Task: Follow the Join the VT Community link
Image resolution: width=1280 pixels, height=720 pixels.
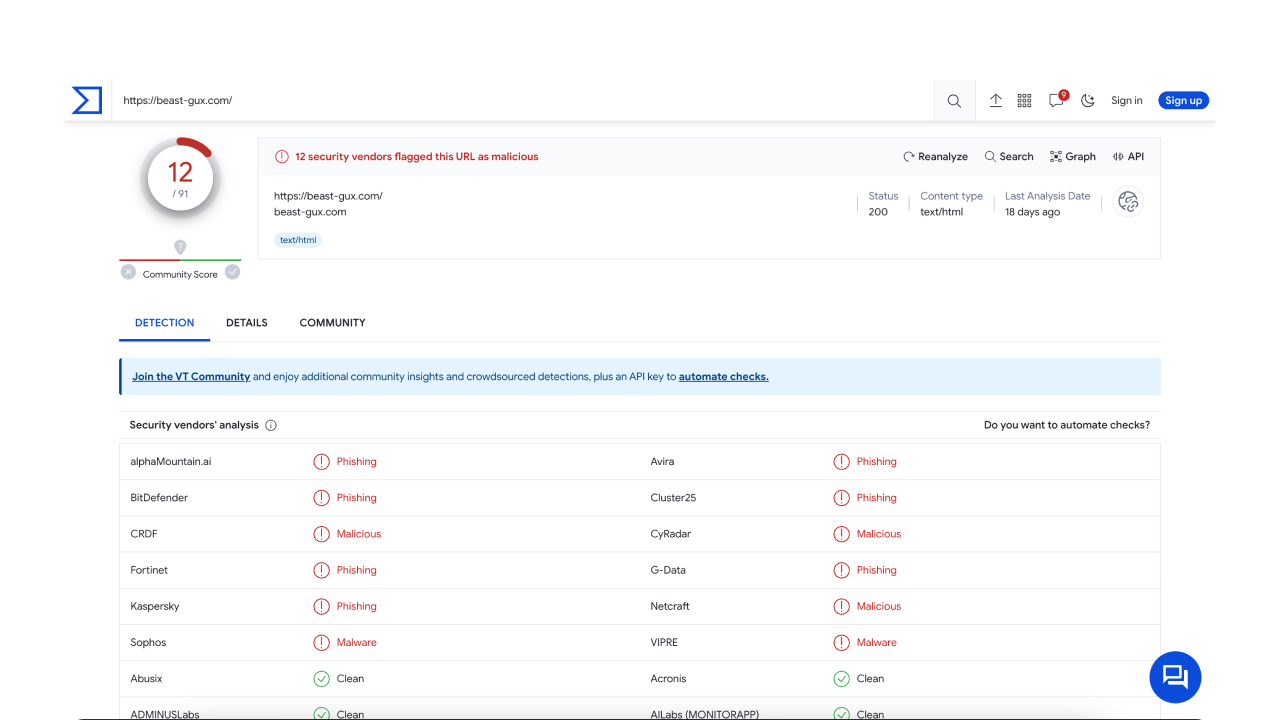Action: tap(191, 376)
